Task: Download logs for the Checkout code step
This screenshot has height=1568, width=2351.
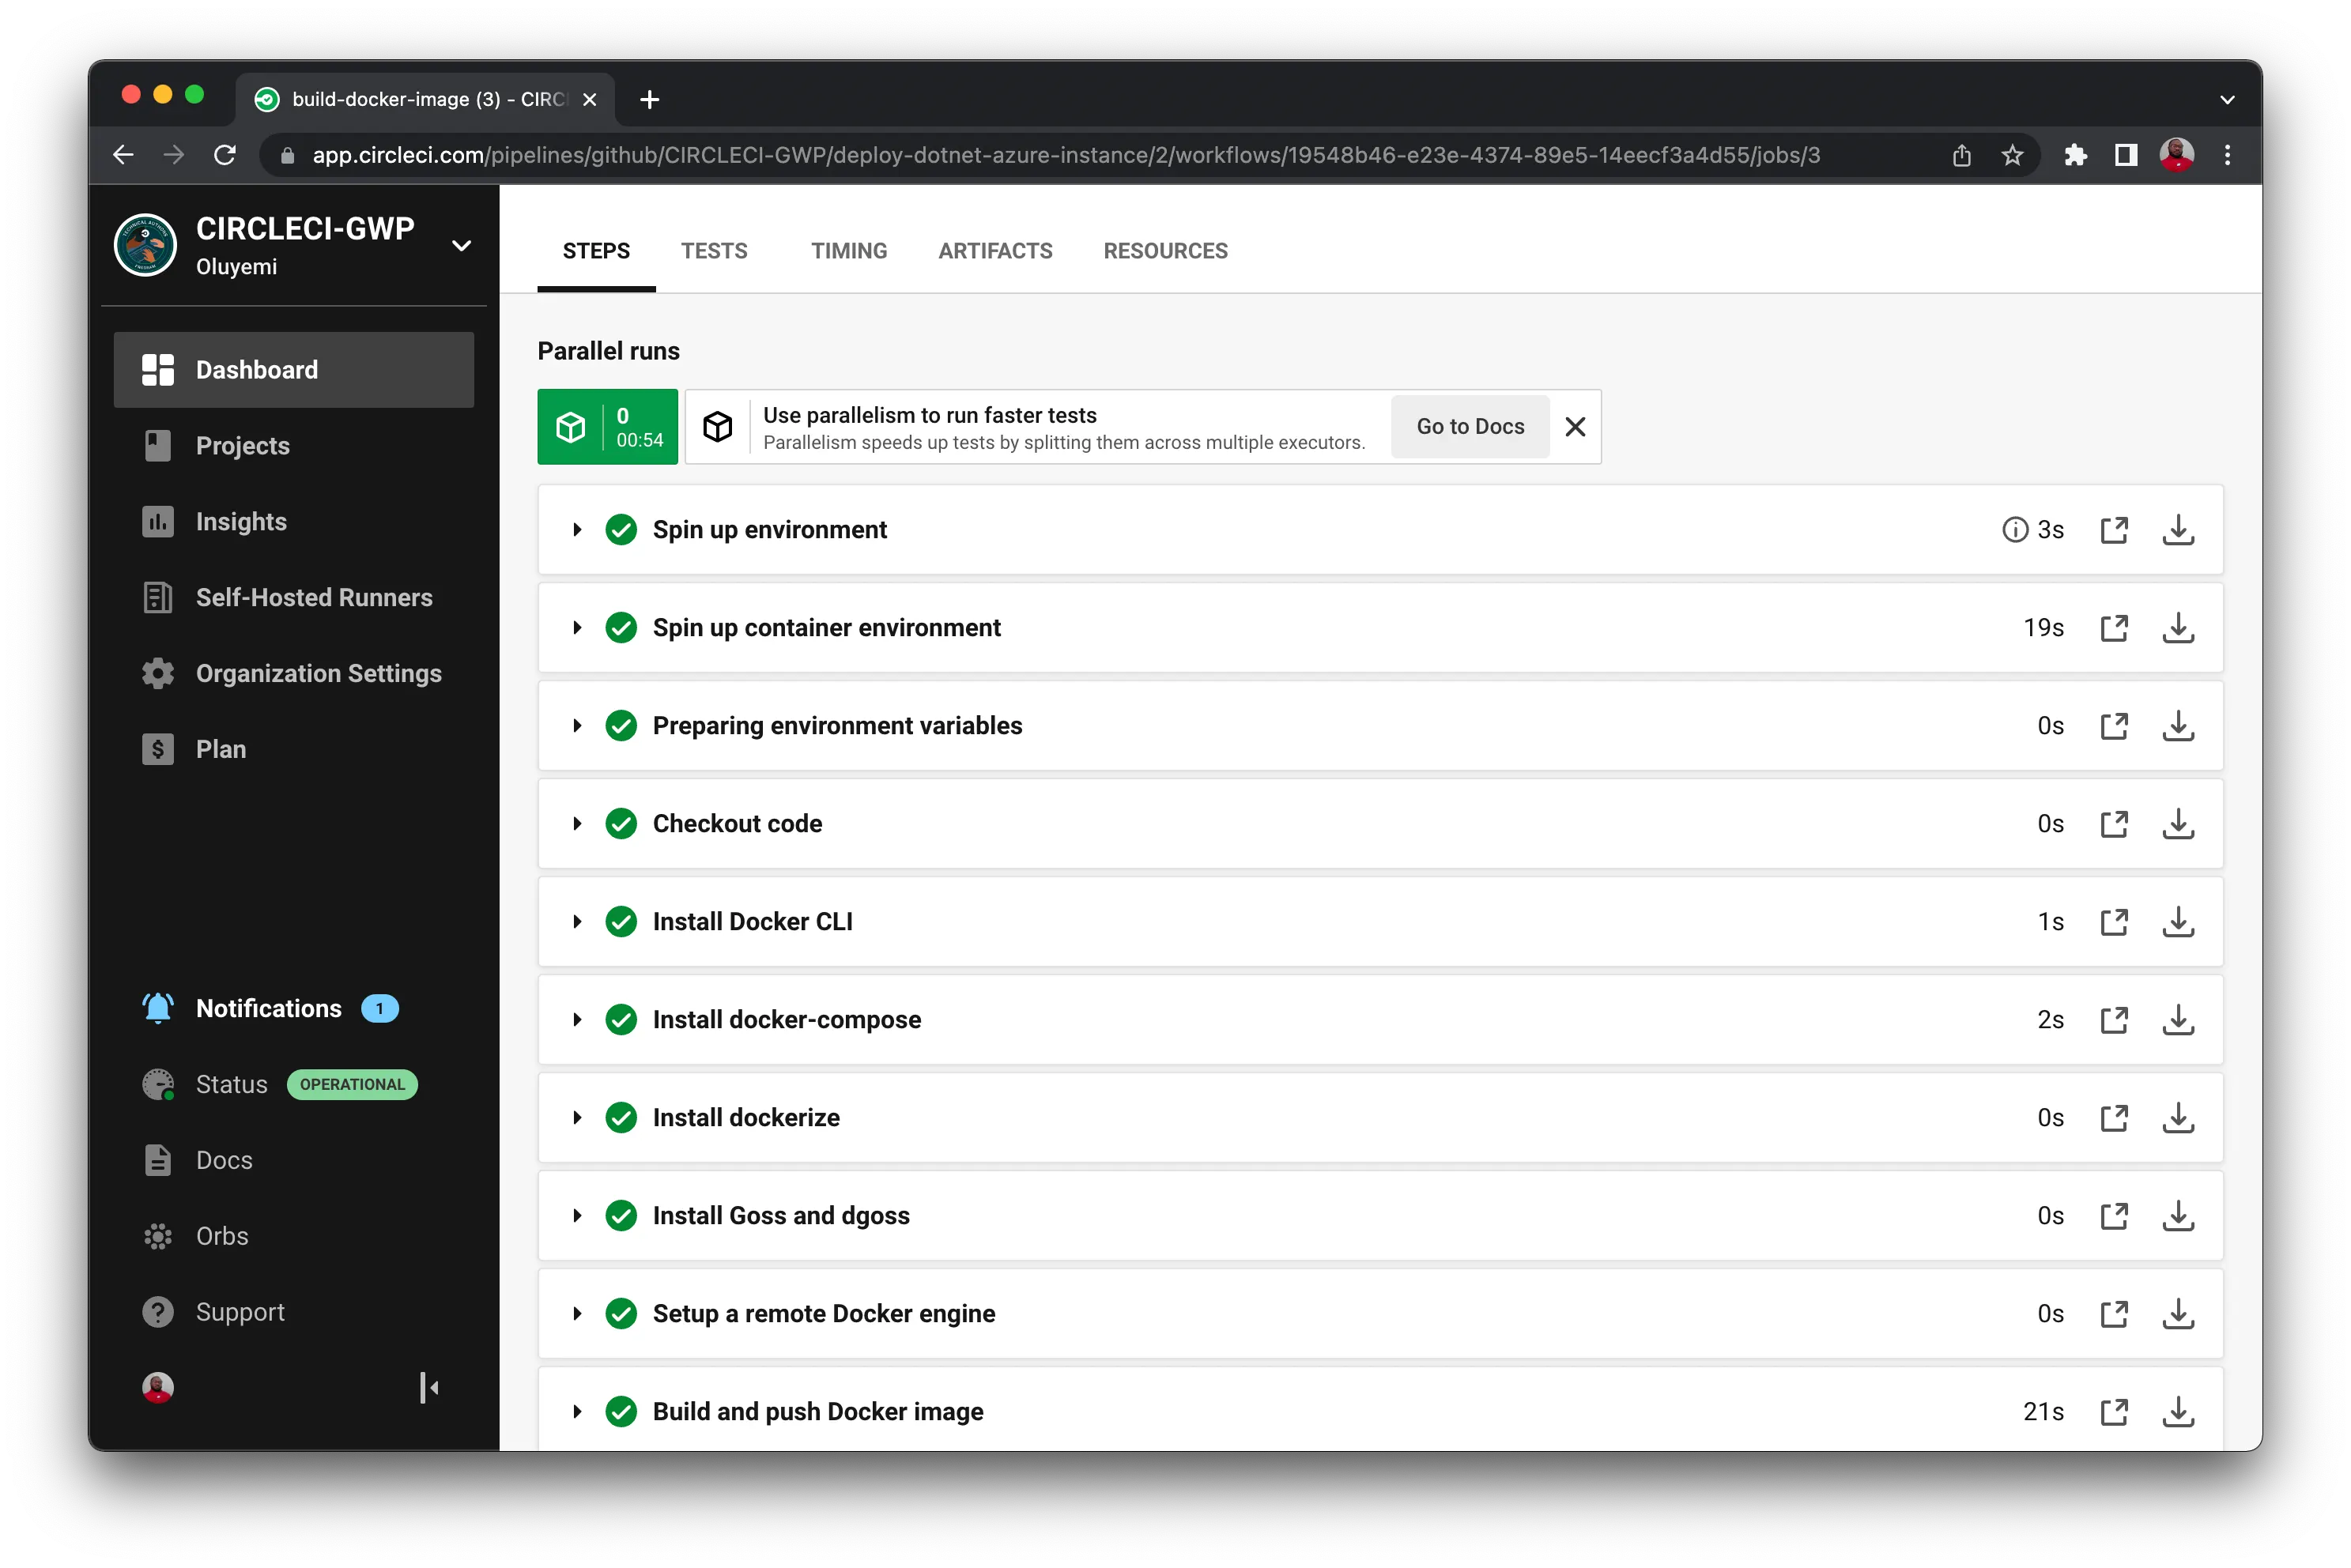Action: [2179, 823]
